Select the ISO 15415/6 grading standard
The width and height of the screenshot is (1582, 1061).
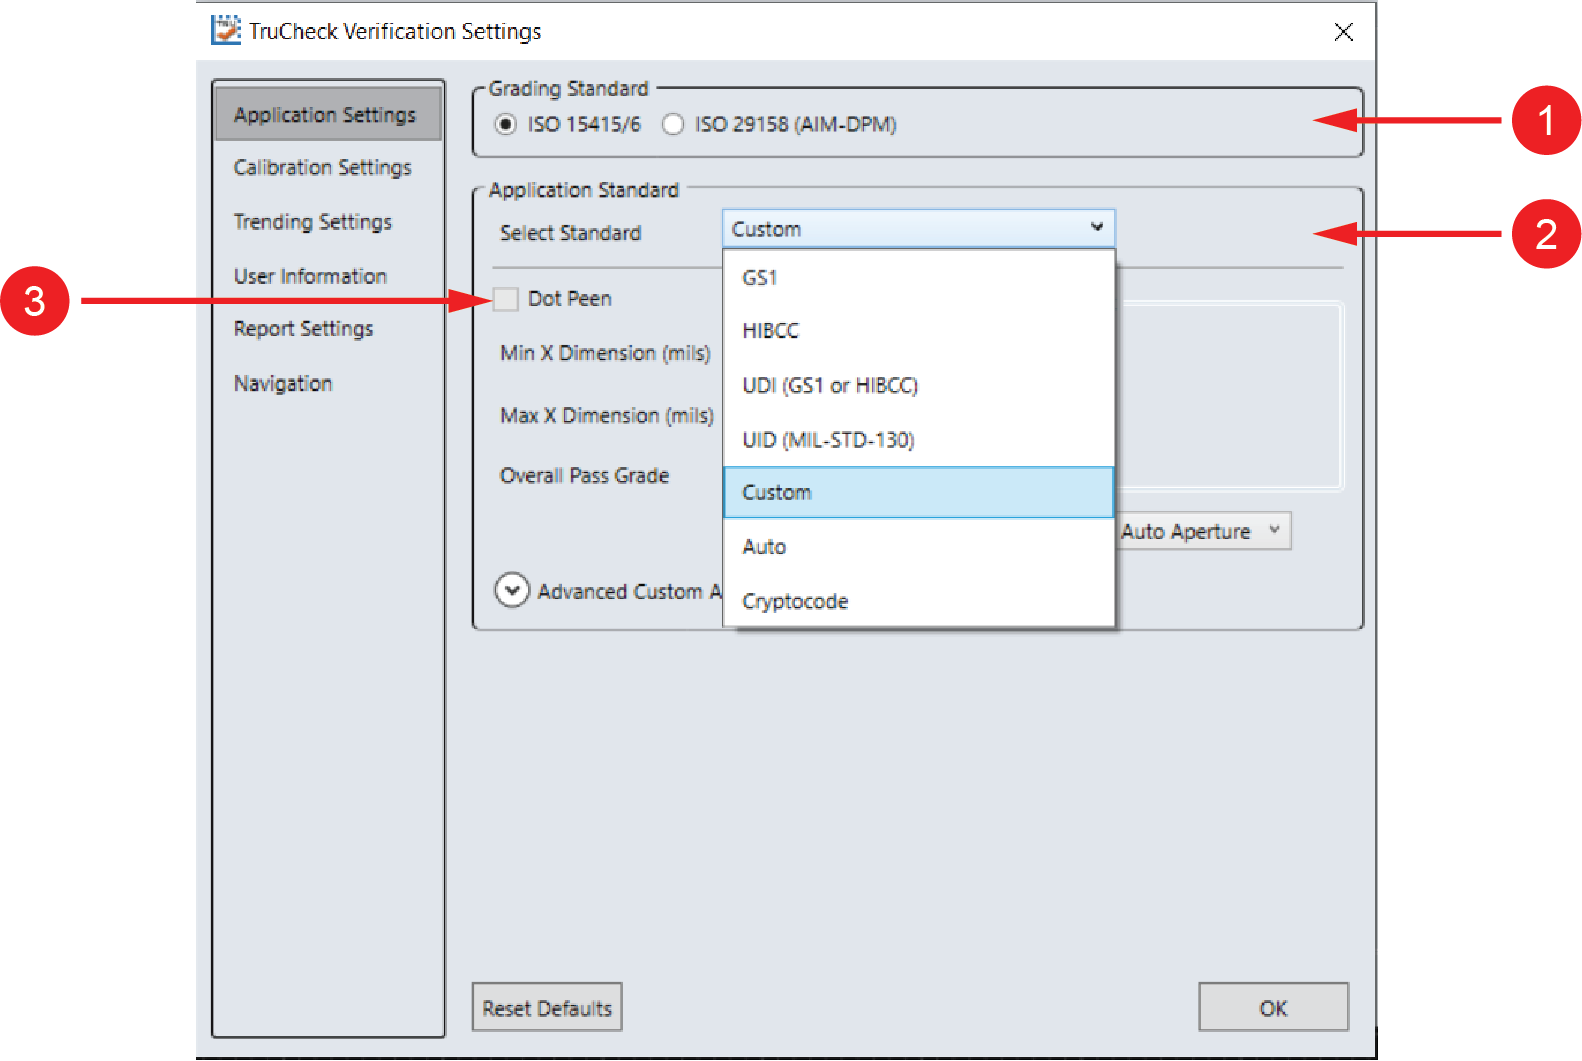(506, 124)
